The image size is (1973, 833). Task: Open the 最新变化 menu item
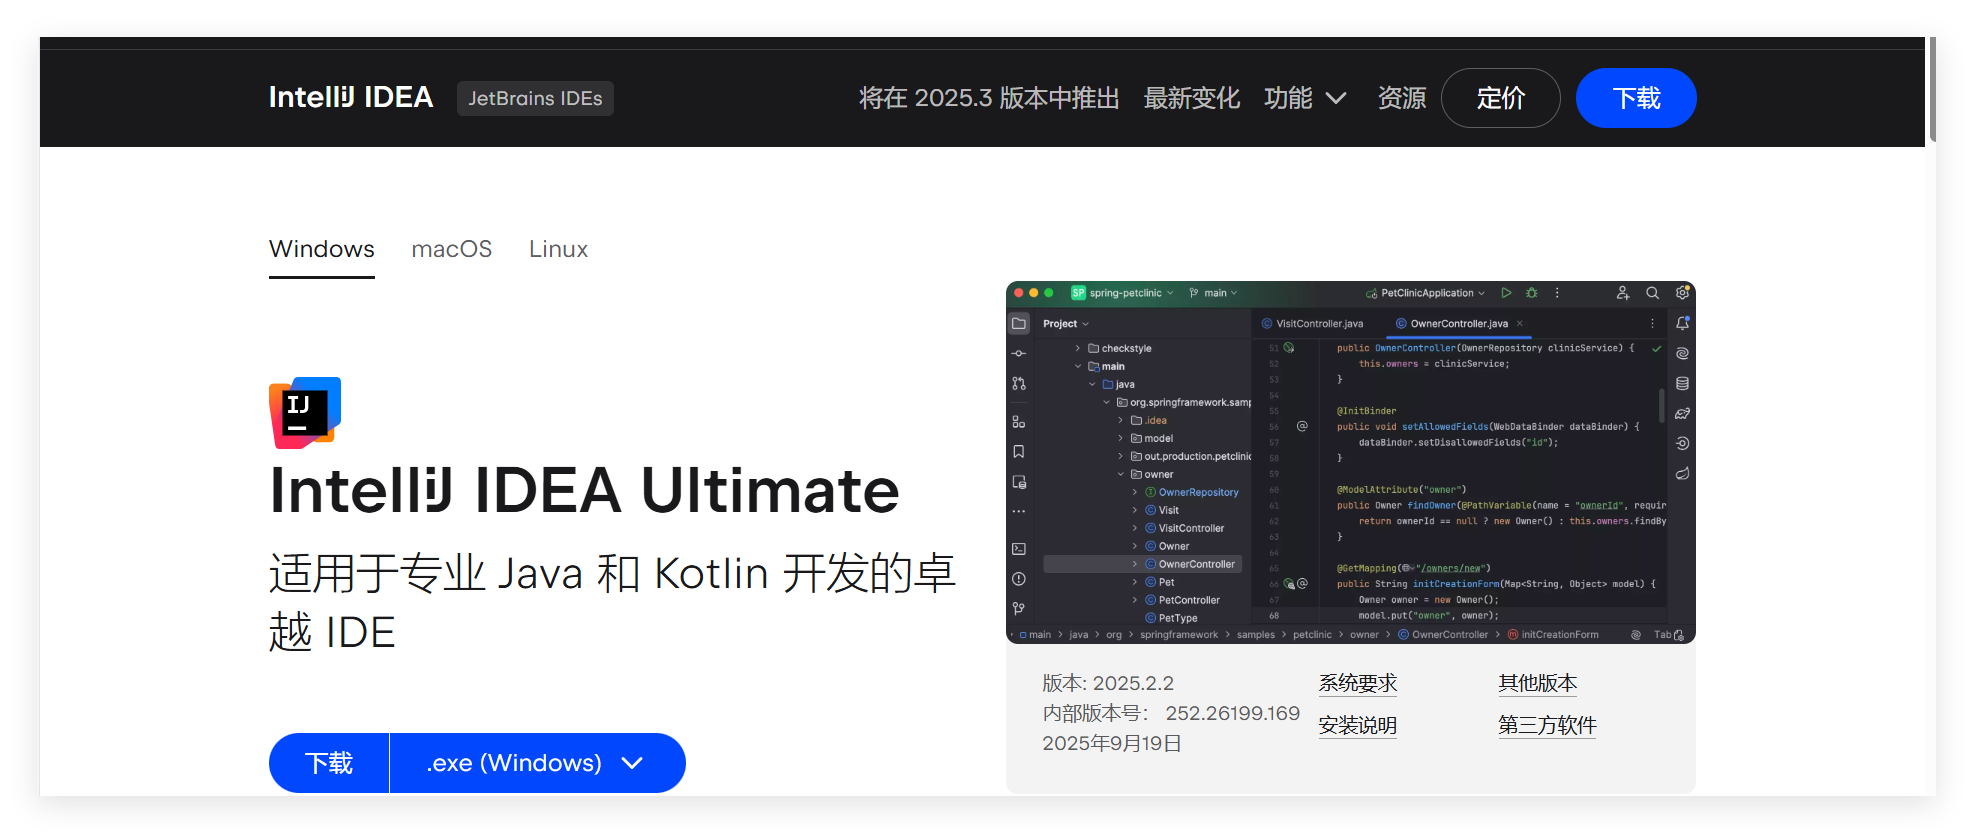coord(1192,98)
